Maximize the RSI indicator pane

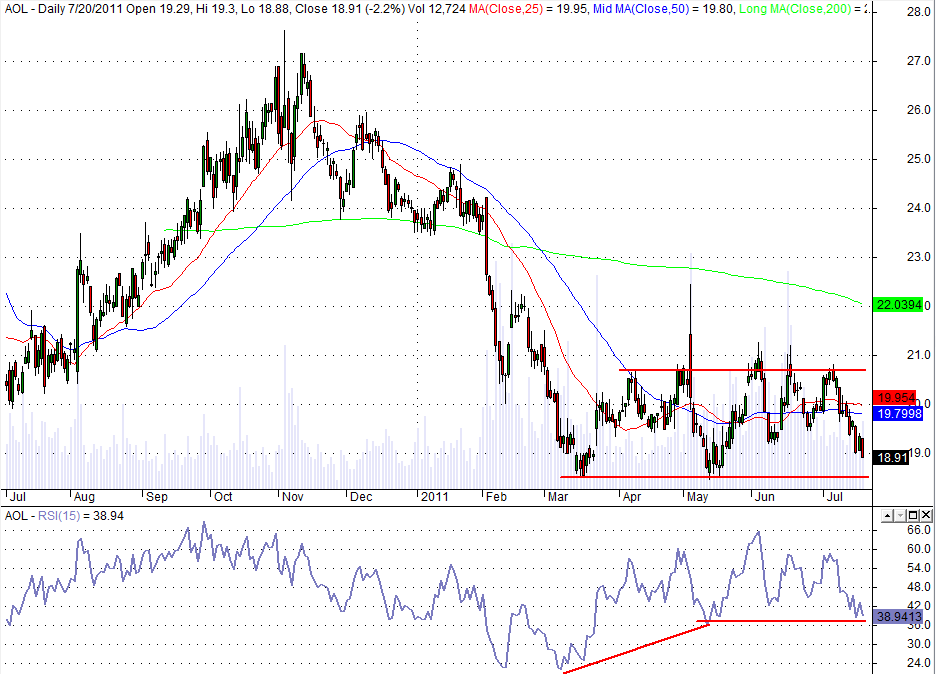pos(913,515)
